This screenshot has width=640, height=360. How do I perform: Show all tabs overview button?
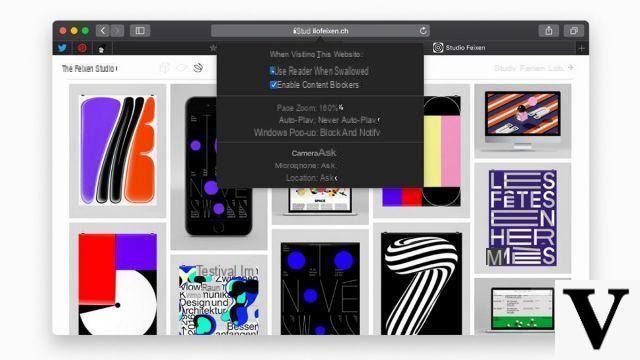(x=574, y=31)
